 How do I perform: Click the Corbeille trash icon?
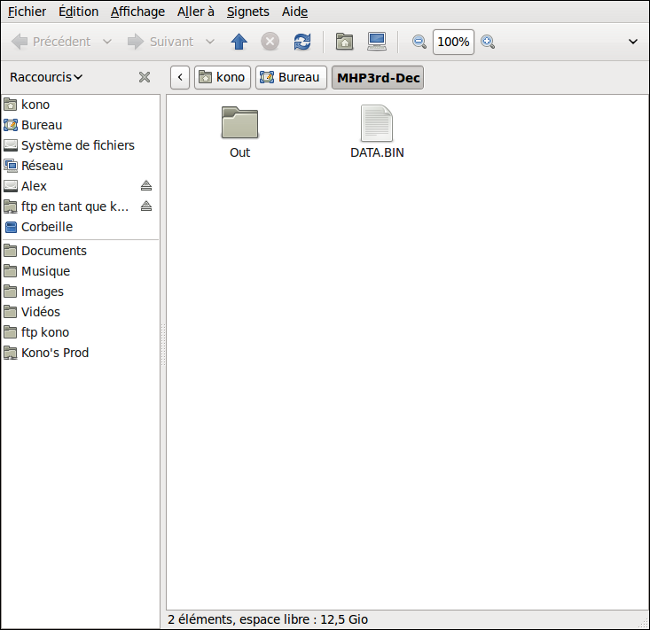click(11, 227)
